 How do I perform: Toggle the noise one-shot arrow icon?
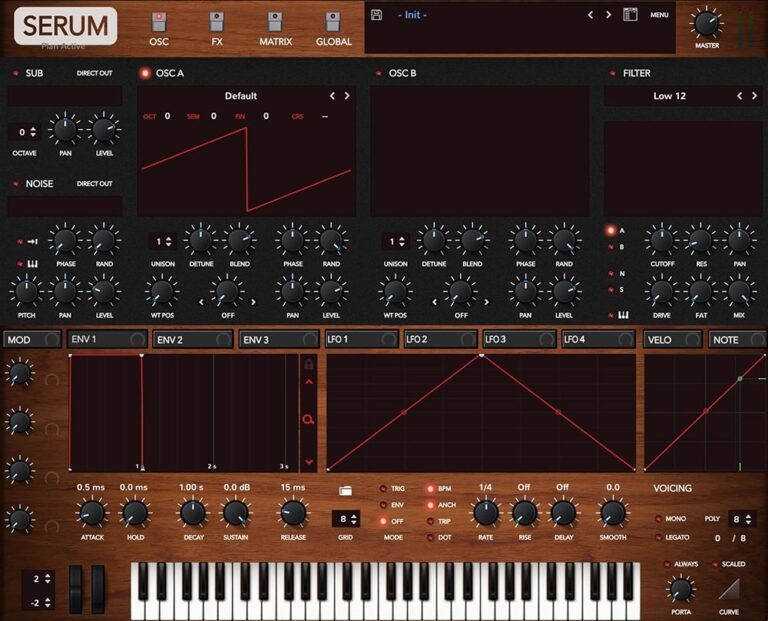point(32,241)
